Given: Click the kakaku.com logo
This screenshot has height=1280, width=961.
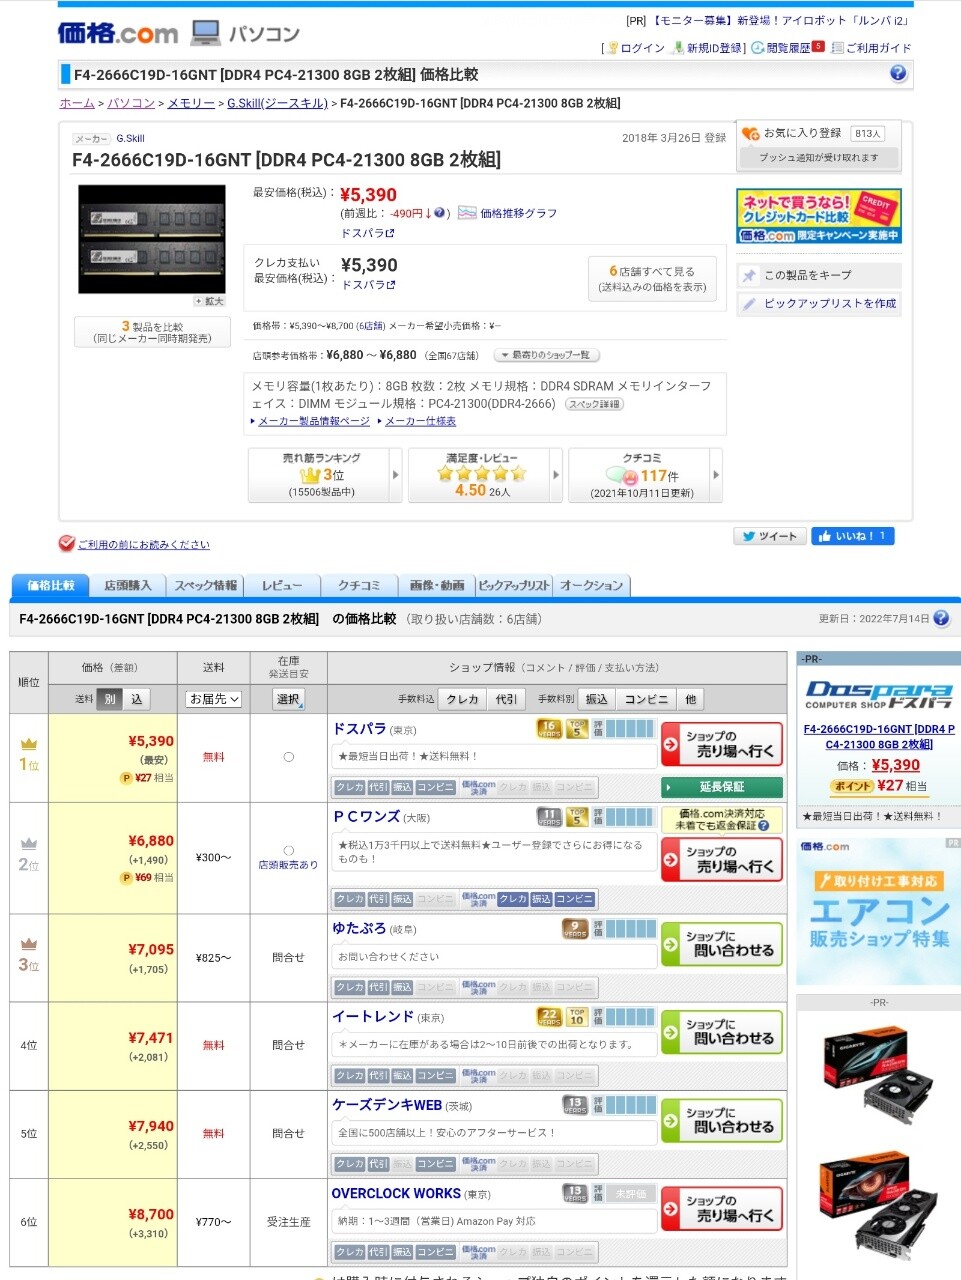Looking at the screenshot, I should click(118, 33).
